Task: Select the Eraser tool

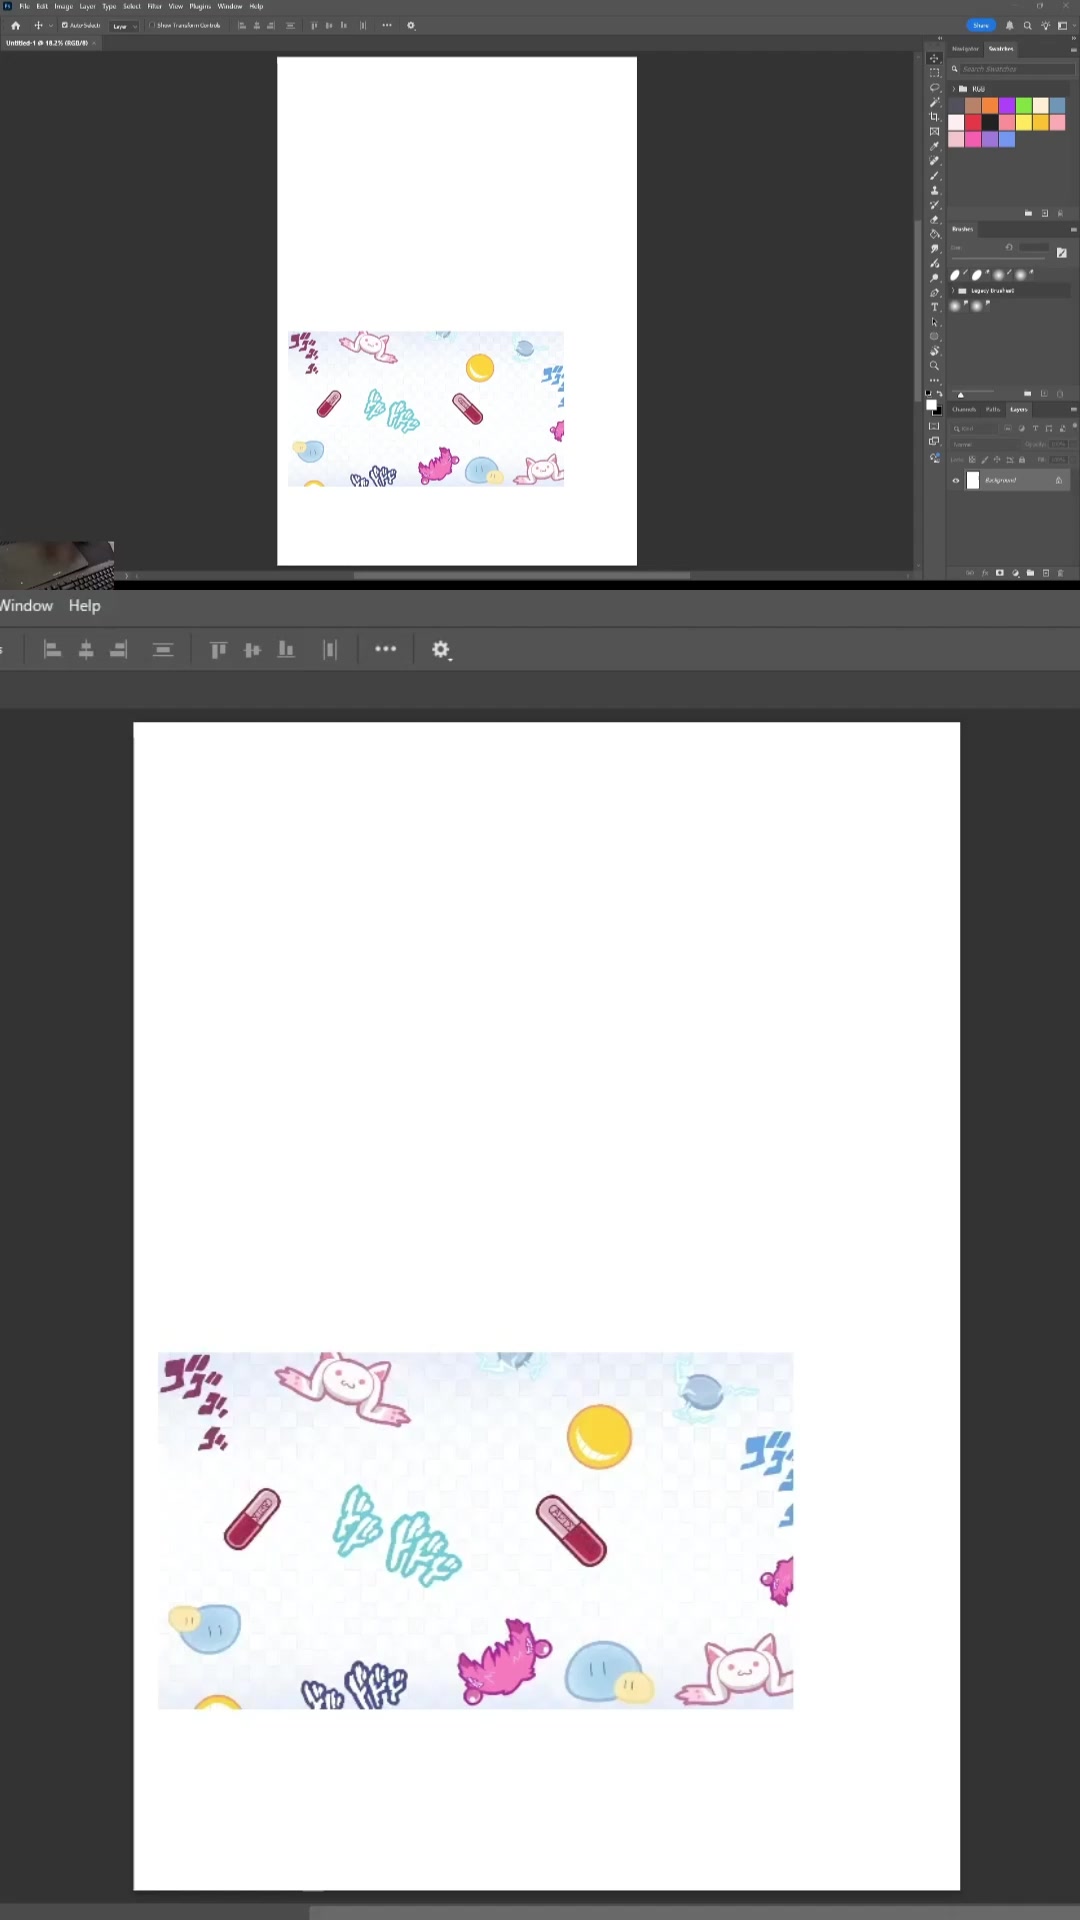Action: (x=934, y=220)
